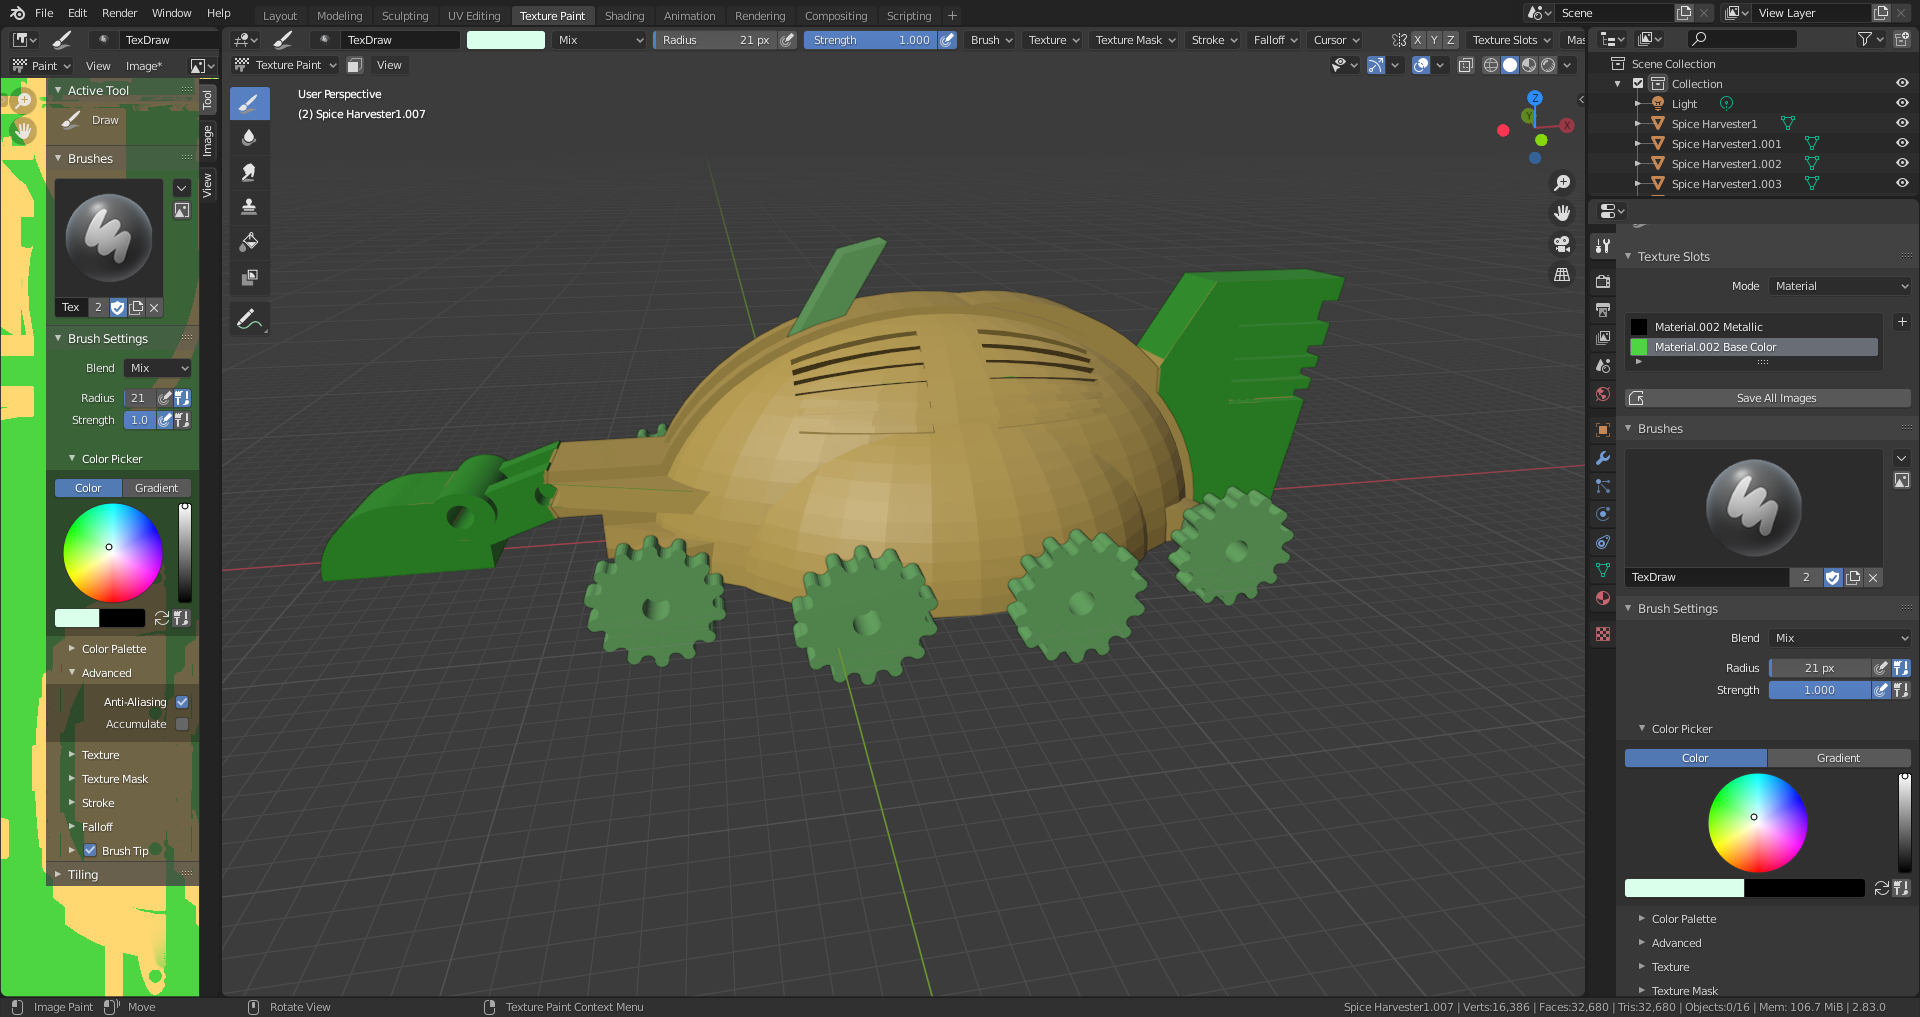Select wireframe viewport shading mode
This screenshot has width=1920, height=1017.
[1491, 65]
